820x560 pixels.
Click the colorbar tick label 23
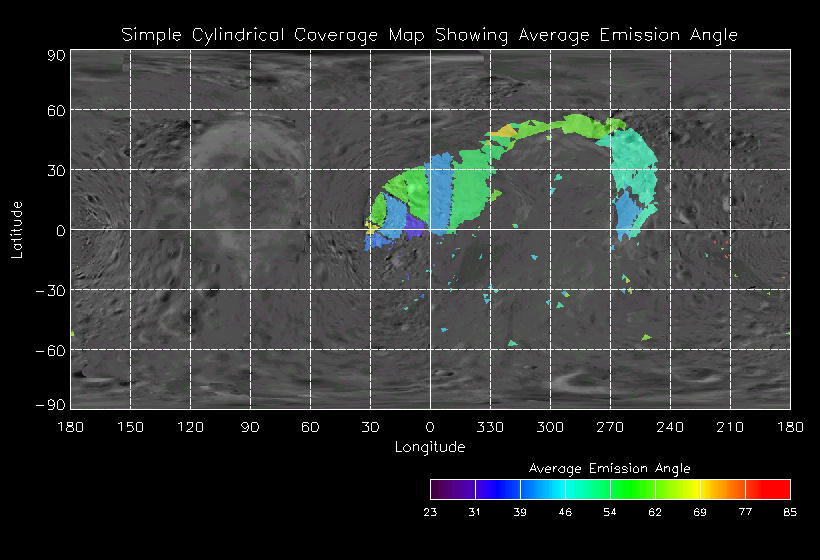click(x=430, y=513)
